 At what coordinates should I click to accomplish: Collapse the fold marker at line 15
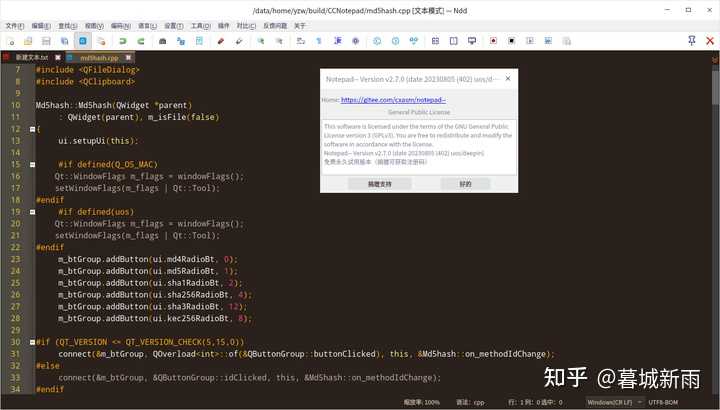[32, 164]
